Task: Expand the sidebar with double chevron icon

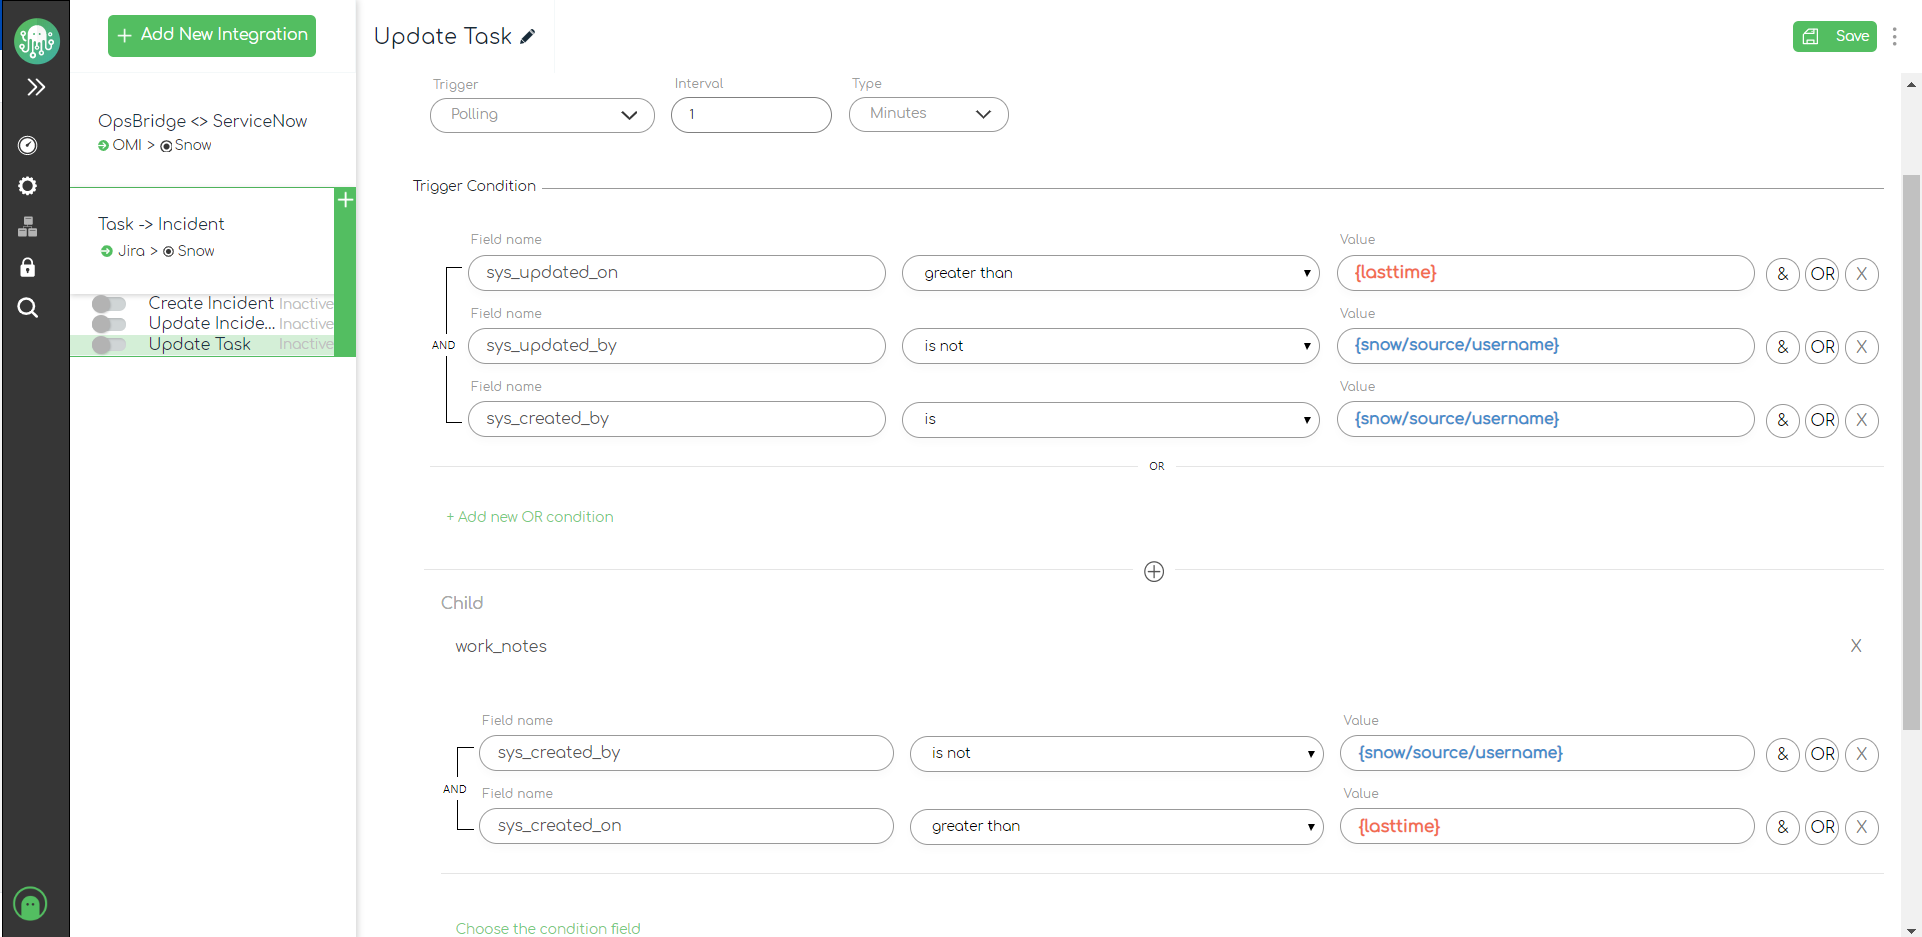Action: pos(36,87)
